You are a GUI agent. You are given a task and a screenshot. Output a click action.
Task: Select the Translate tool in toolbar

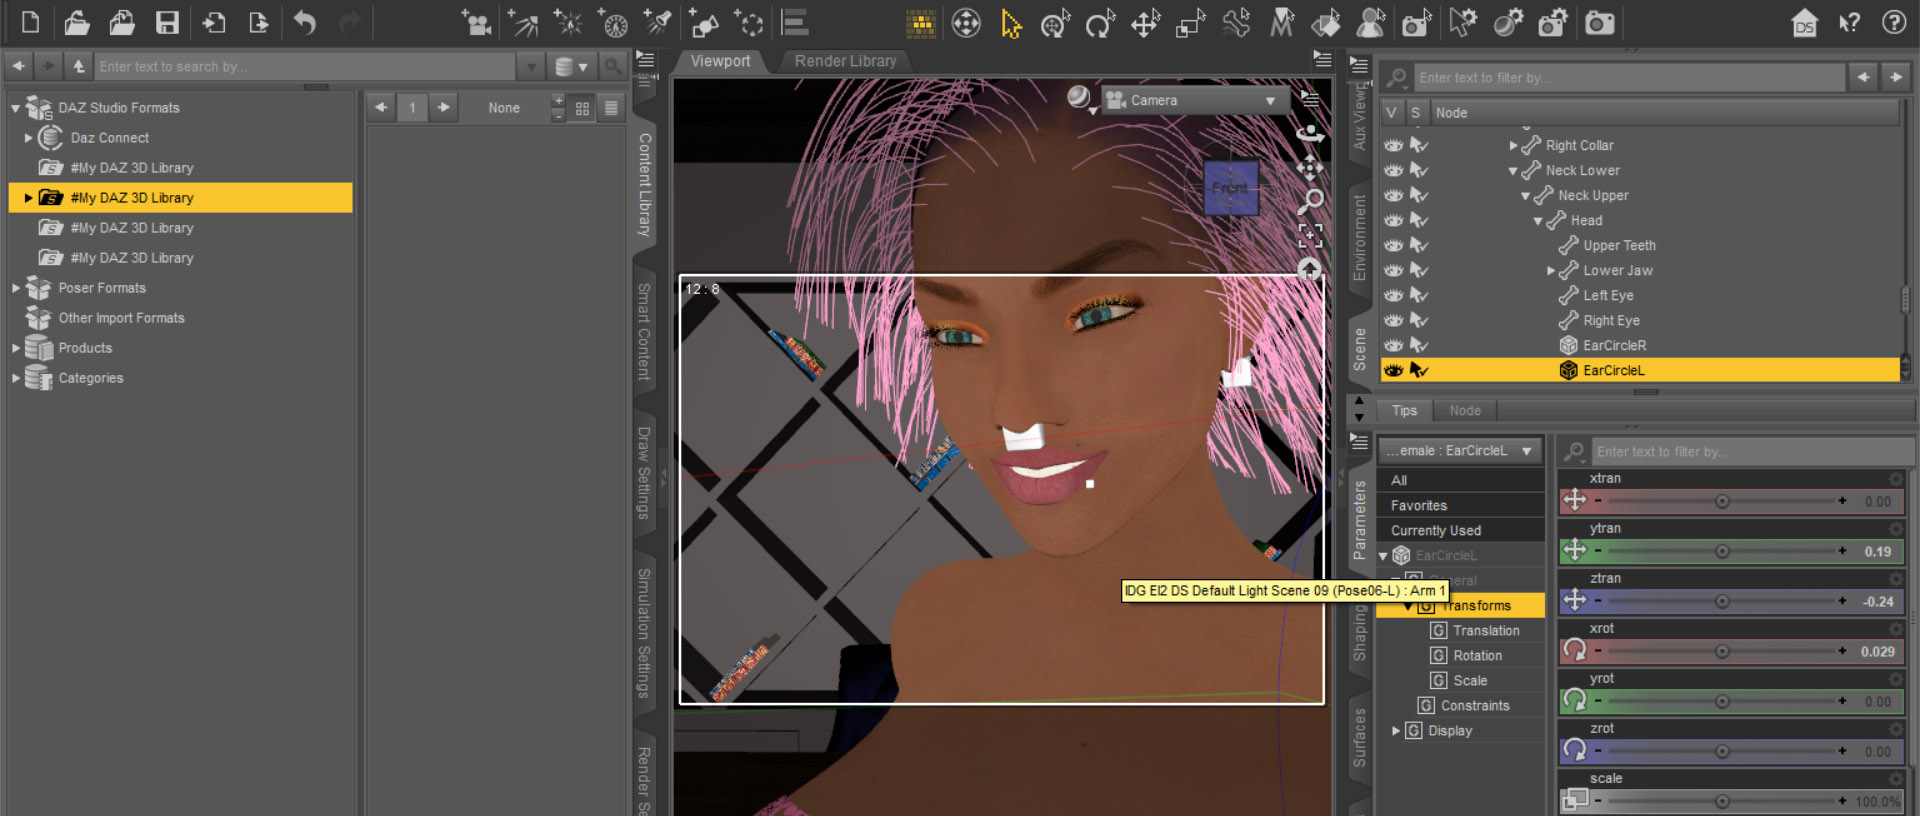click(1145, 23)
